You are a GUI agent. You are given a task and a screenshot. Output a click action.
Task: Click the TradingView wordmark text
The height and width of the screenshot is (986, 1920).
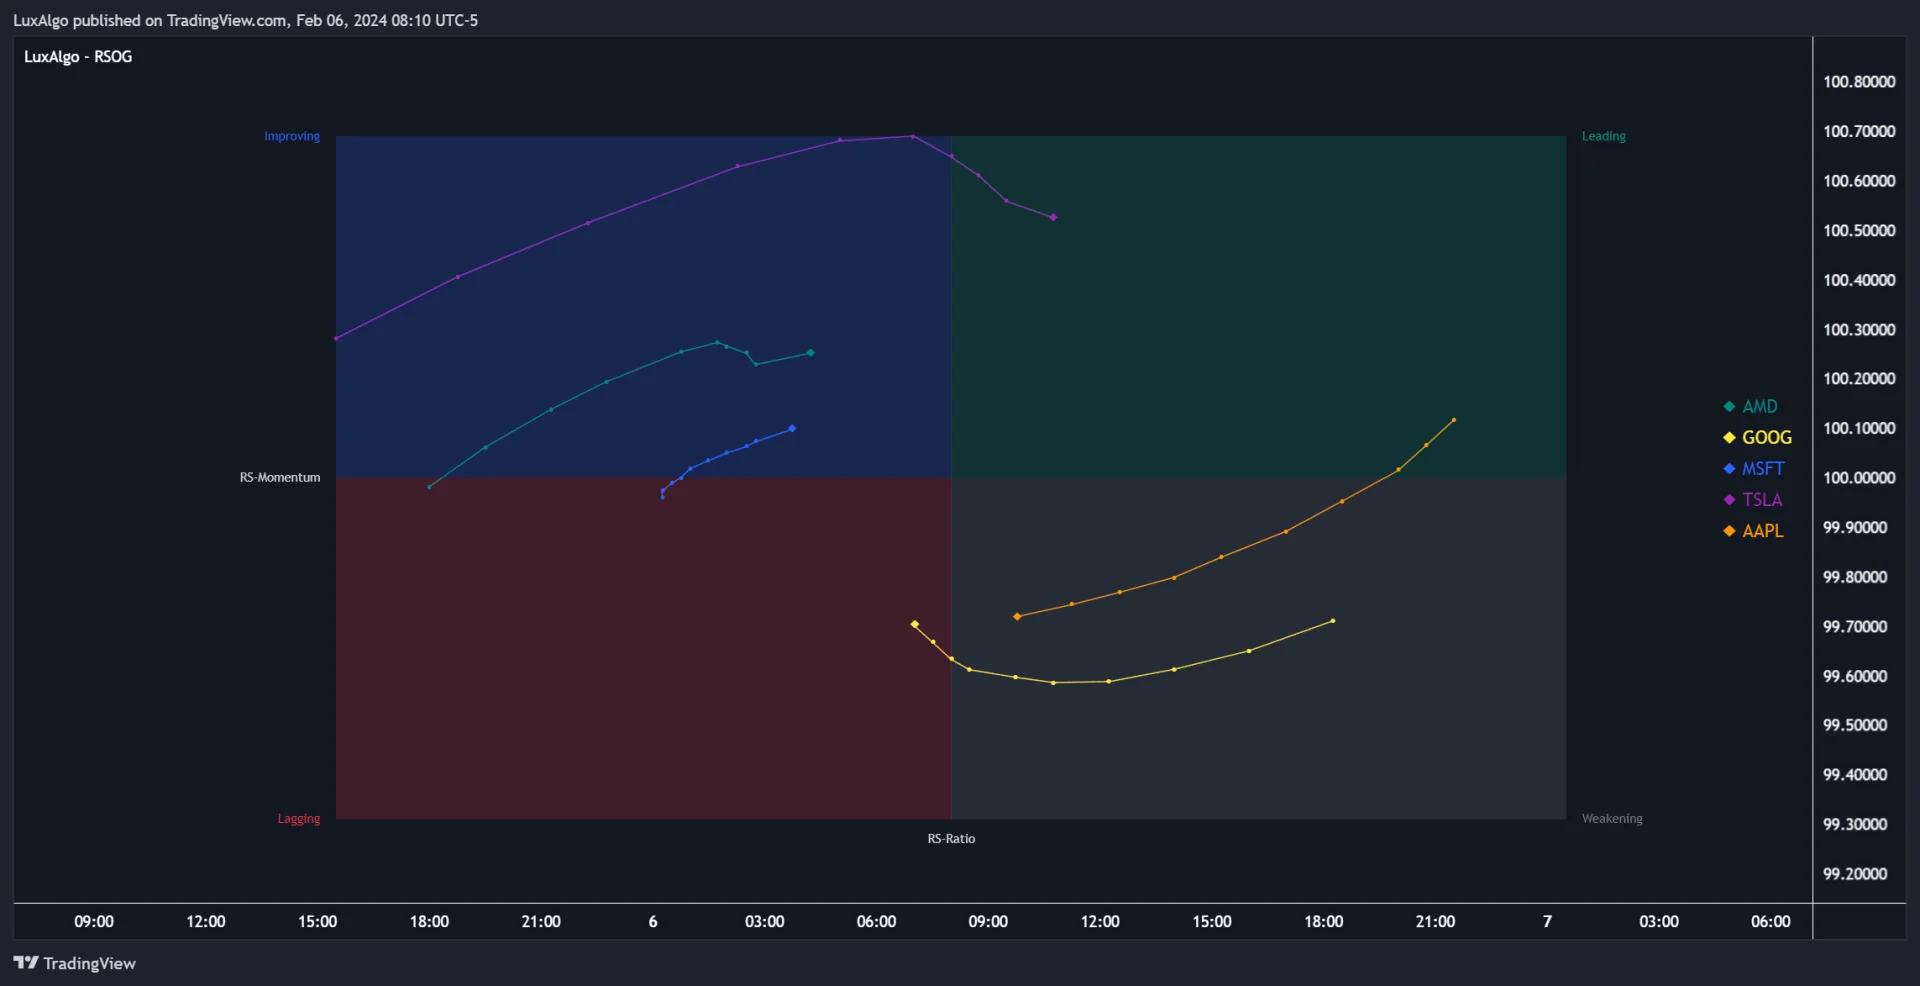tap(89, 963)
